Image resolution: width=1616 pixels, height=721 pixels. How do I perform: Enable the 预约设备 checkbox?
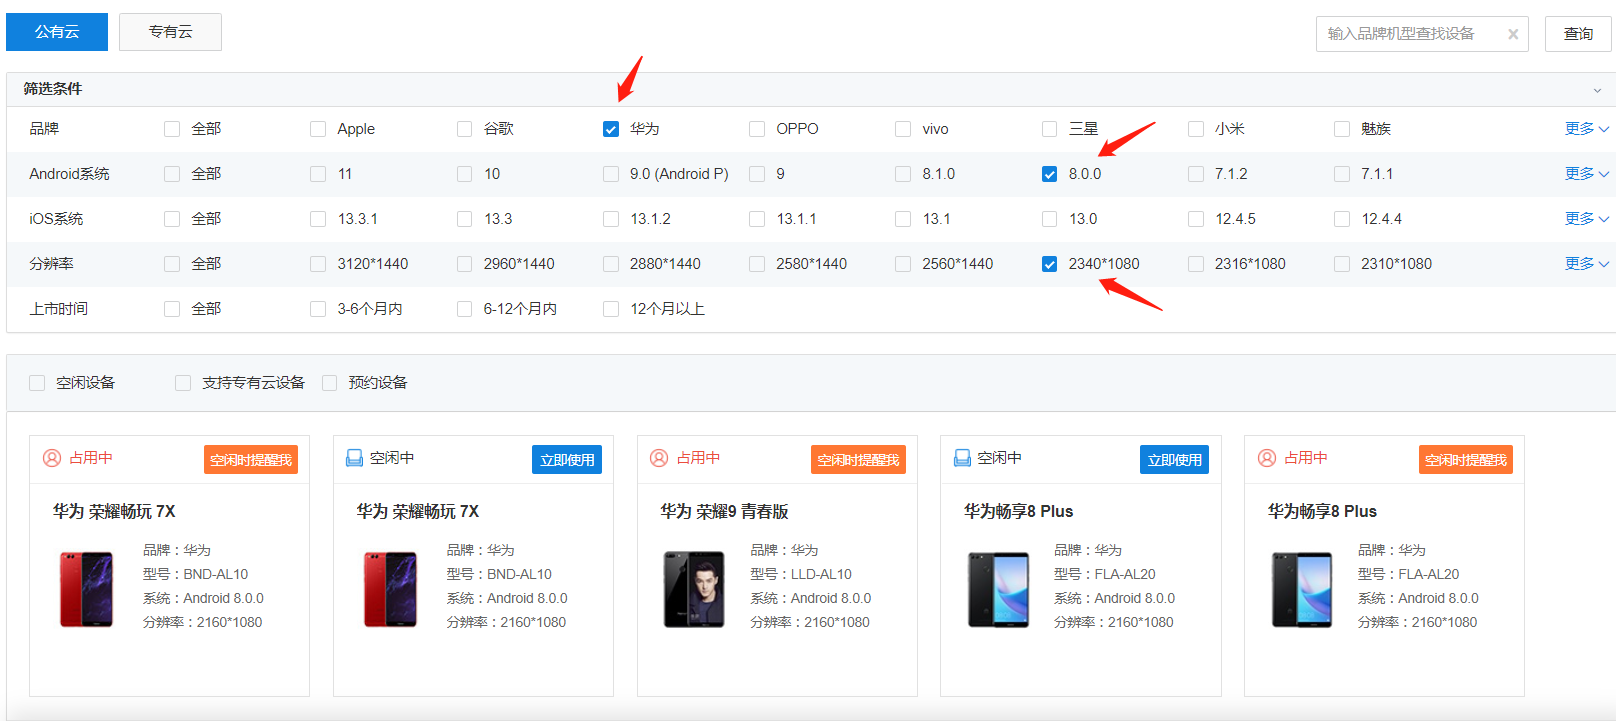pos(329,383)
